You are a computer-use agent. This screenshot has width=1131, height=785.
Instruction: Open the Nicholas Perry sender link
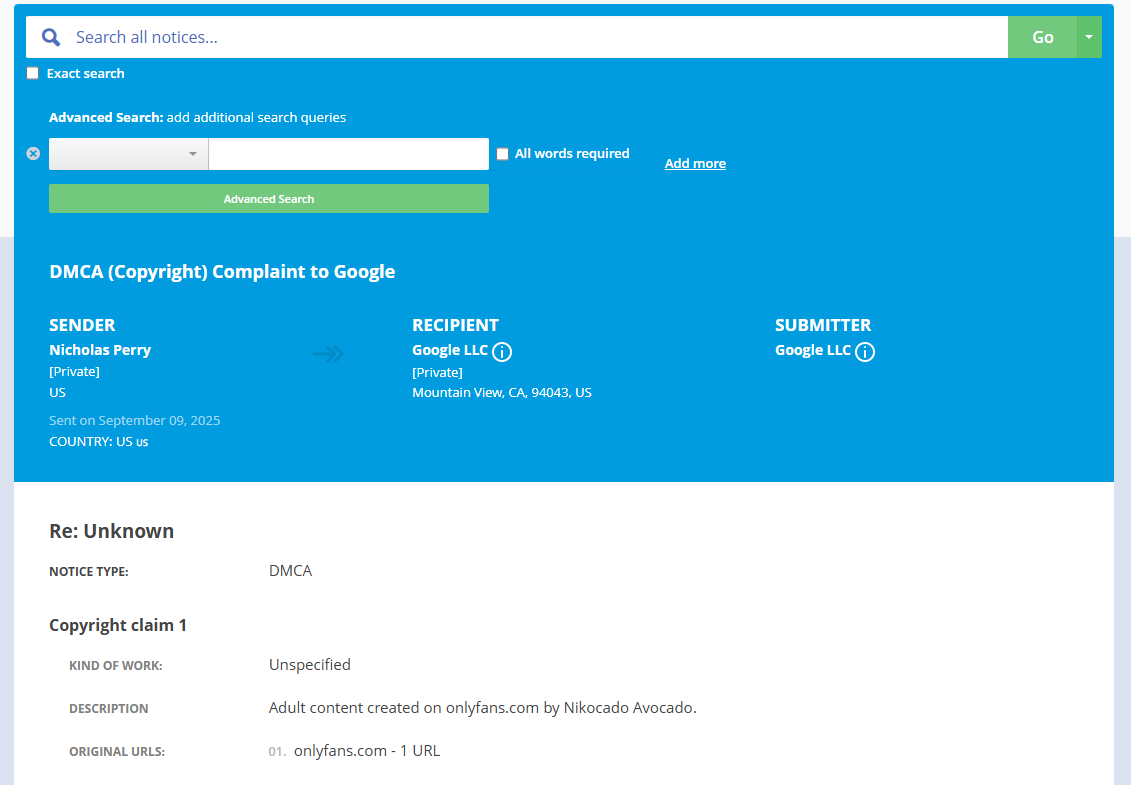click(100, 350)
